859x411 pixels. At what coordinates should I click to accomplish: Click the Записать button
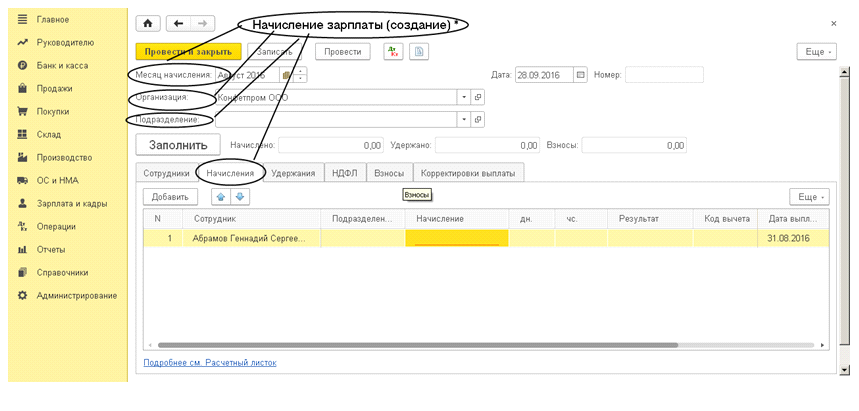coord(274,52)
